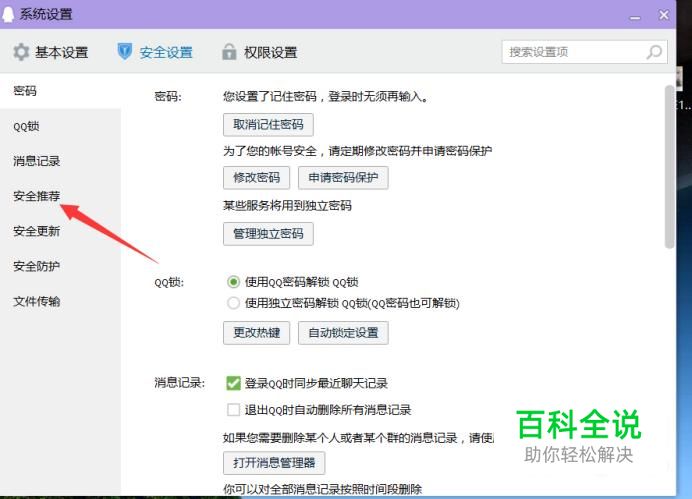
Task: Click the 更改热键 button
Action: click(x=256, y=333)
